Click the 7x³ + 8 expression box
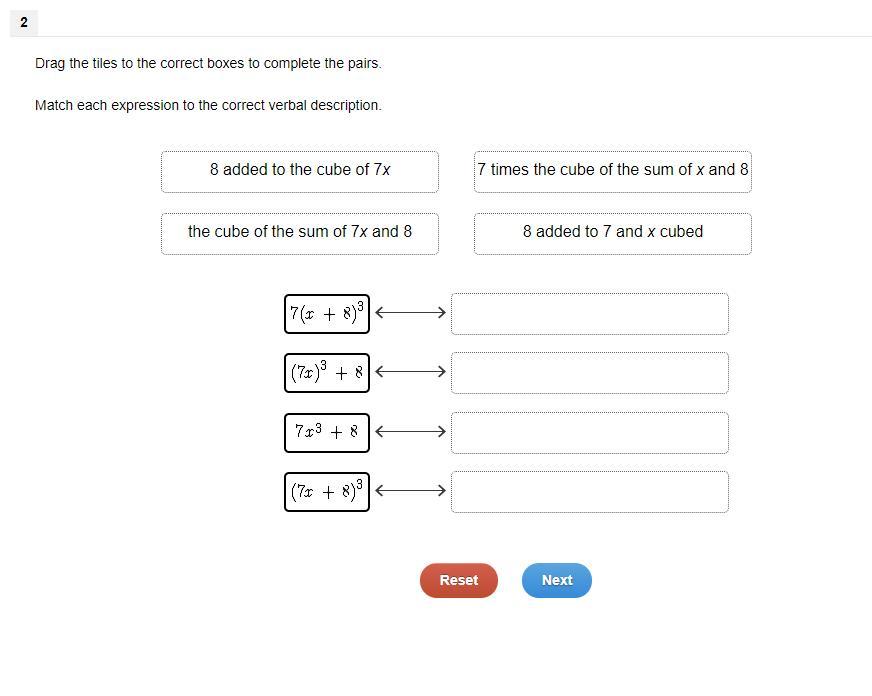This screenshot has height=696, width=872. point(327,433)
